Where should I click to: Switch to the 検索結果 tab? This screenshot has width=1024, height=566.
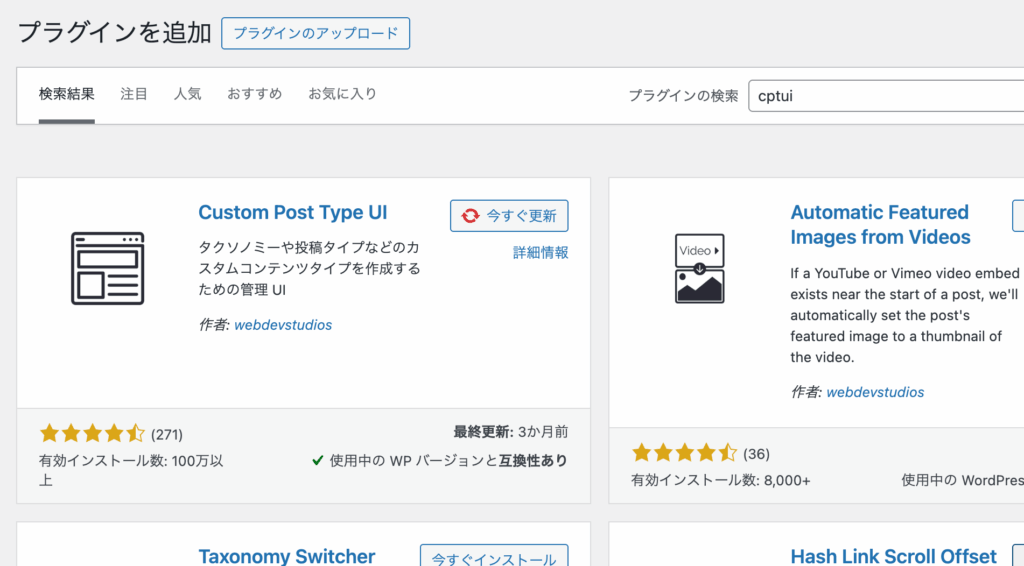(67, 94)
